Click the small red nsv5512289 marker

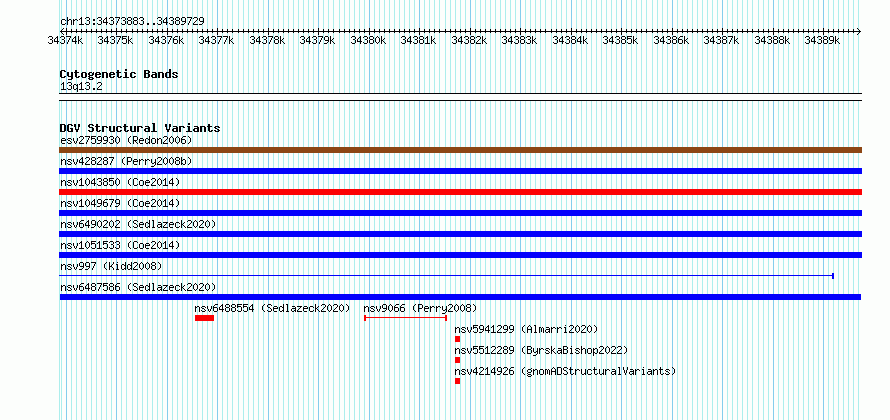[x=457, y=360]
